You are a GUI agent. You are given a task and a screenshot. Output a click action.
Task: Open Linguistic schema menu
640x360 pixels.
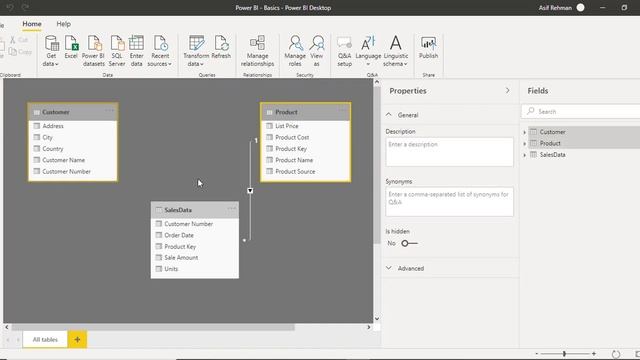point(396,51)
